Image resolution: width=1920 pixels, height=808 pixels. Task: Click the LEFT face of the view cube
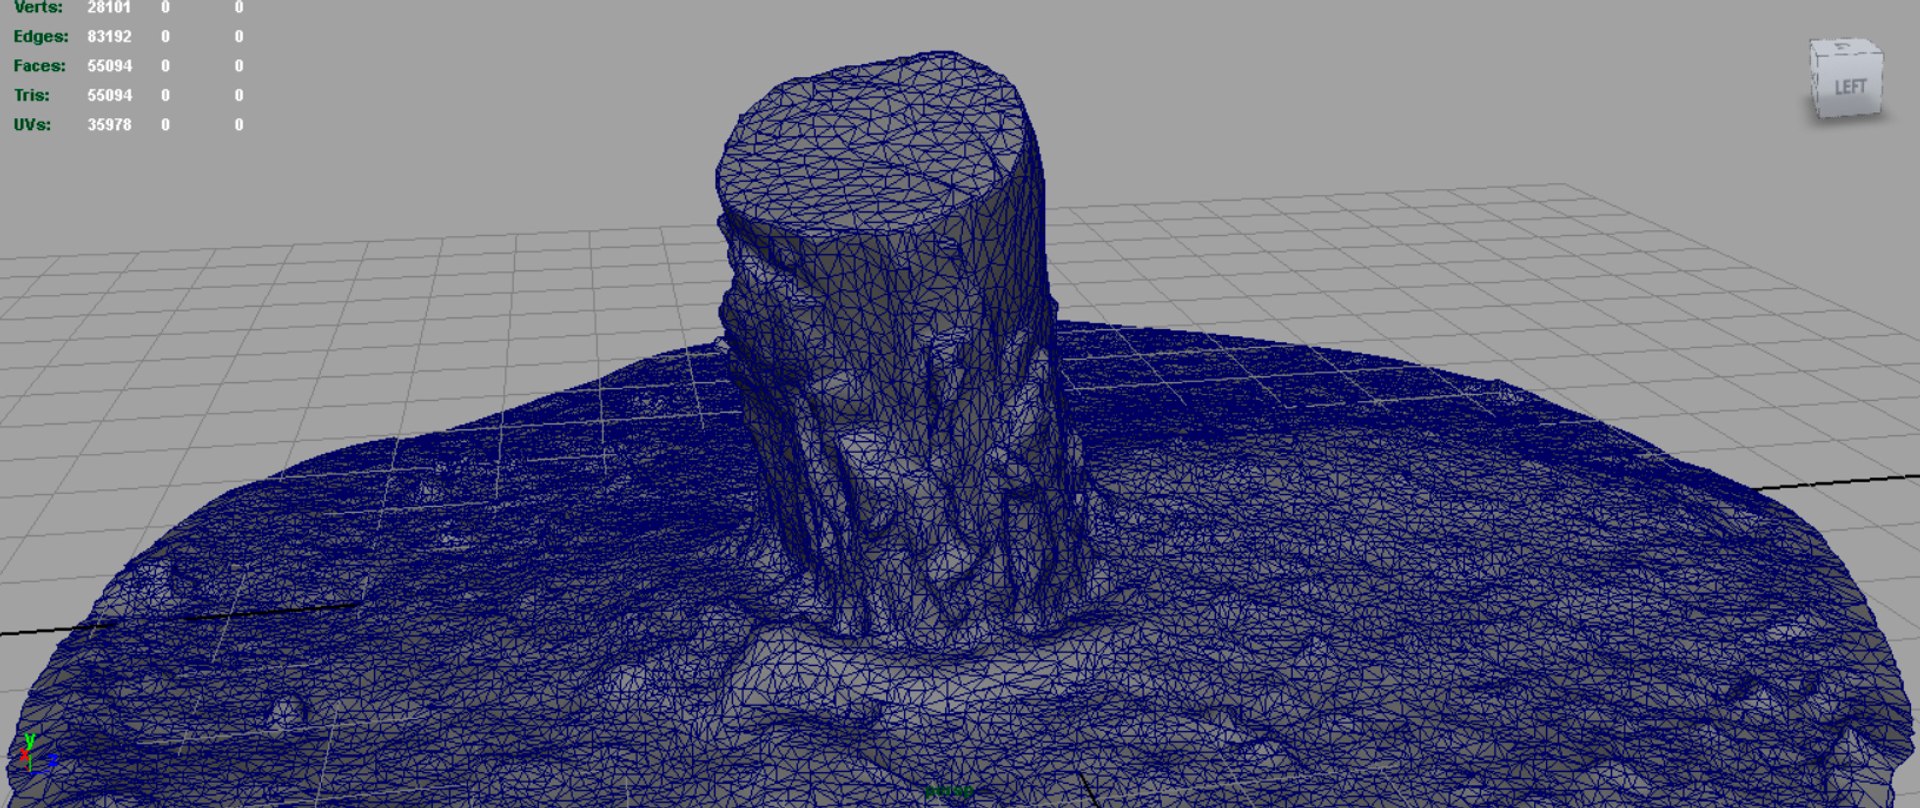[x=1849, y=86]
